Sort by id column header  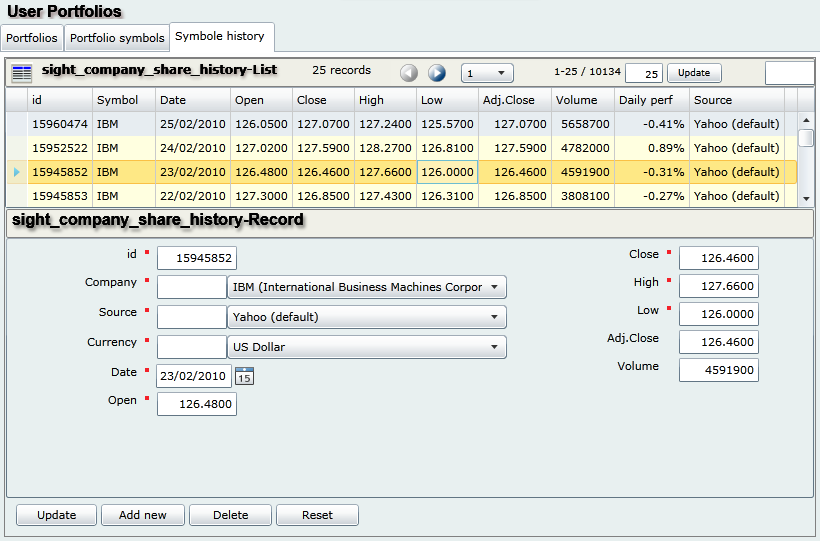click(60, 100)
